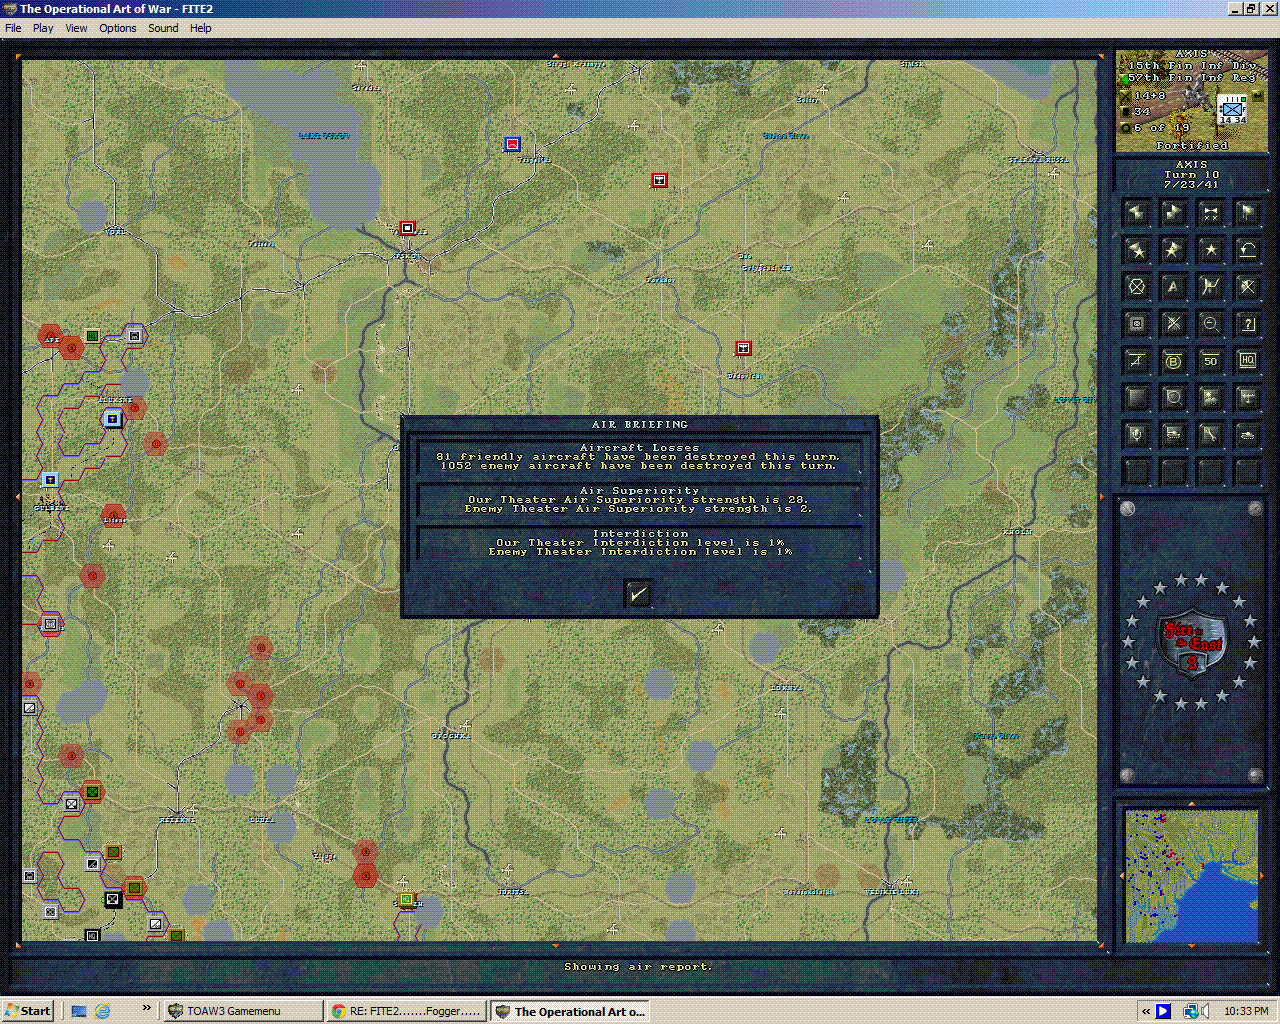Click the taskbar clock showing 10:33 PM

1246,1011
